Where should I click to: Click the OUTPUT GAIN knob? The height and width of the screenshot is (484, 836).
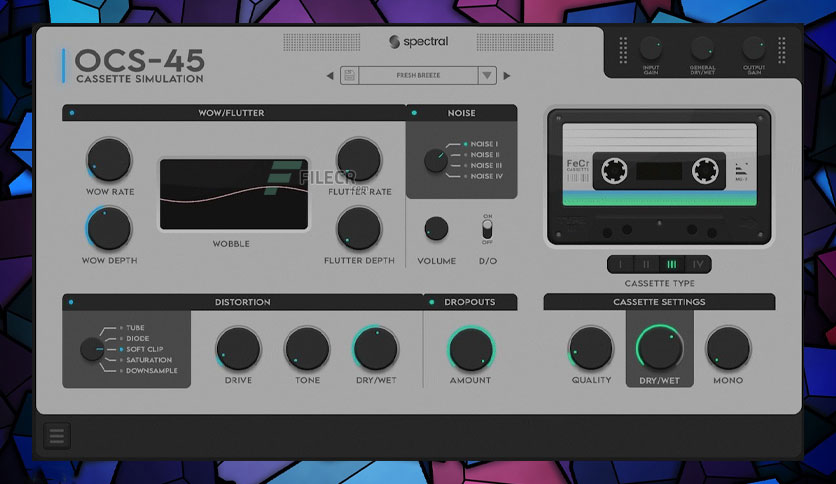pos(754,49)
